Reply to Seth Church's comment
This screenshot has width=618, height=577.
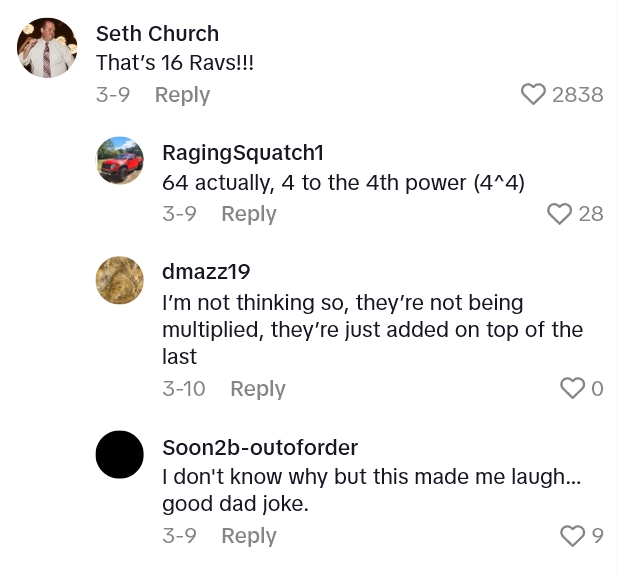182,95
